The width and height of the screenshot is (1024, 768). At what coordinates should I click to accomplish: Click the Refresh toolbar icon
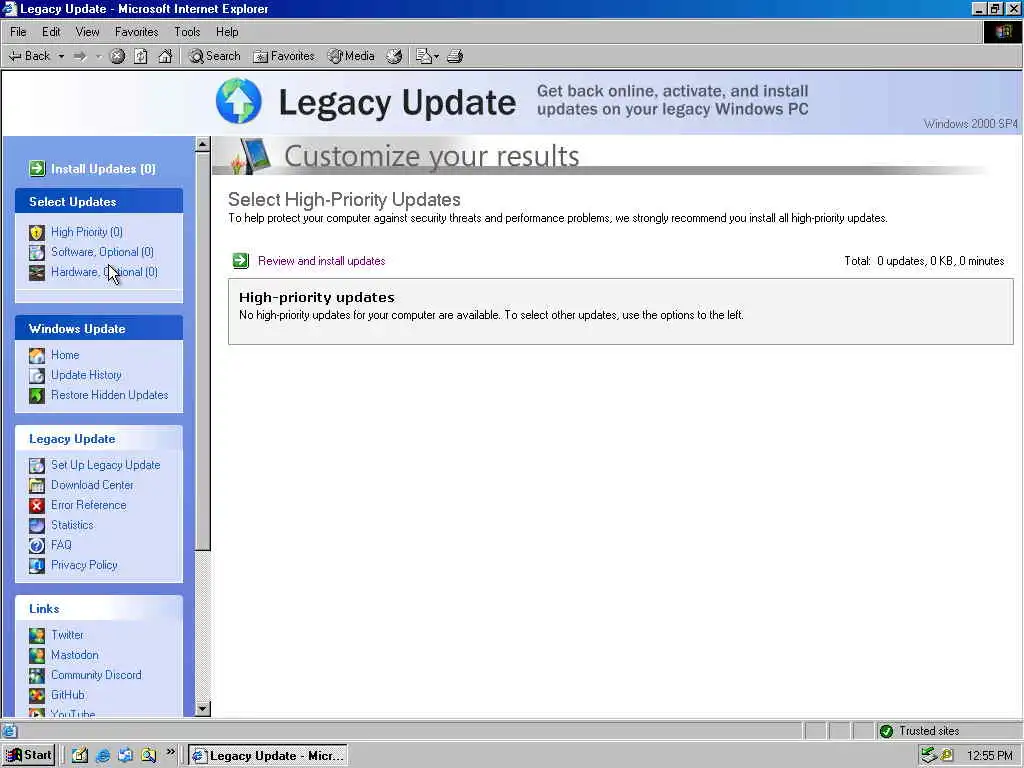pos(140,56)
